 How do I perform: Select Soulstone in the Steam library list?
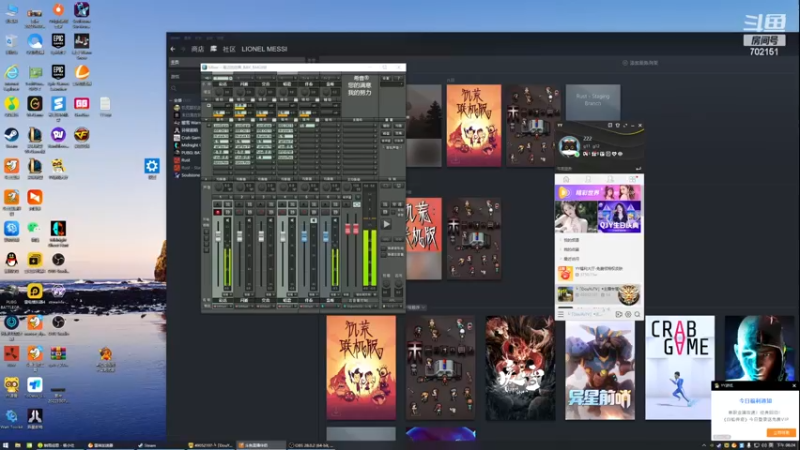[188, 175]
